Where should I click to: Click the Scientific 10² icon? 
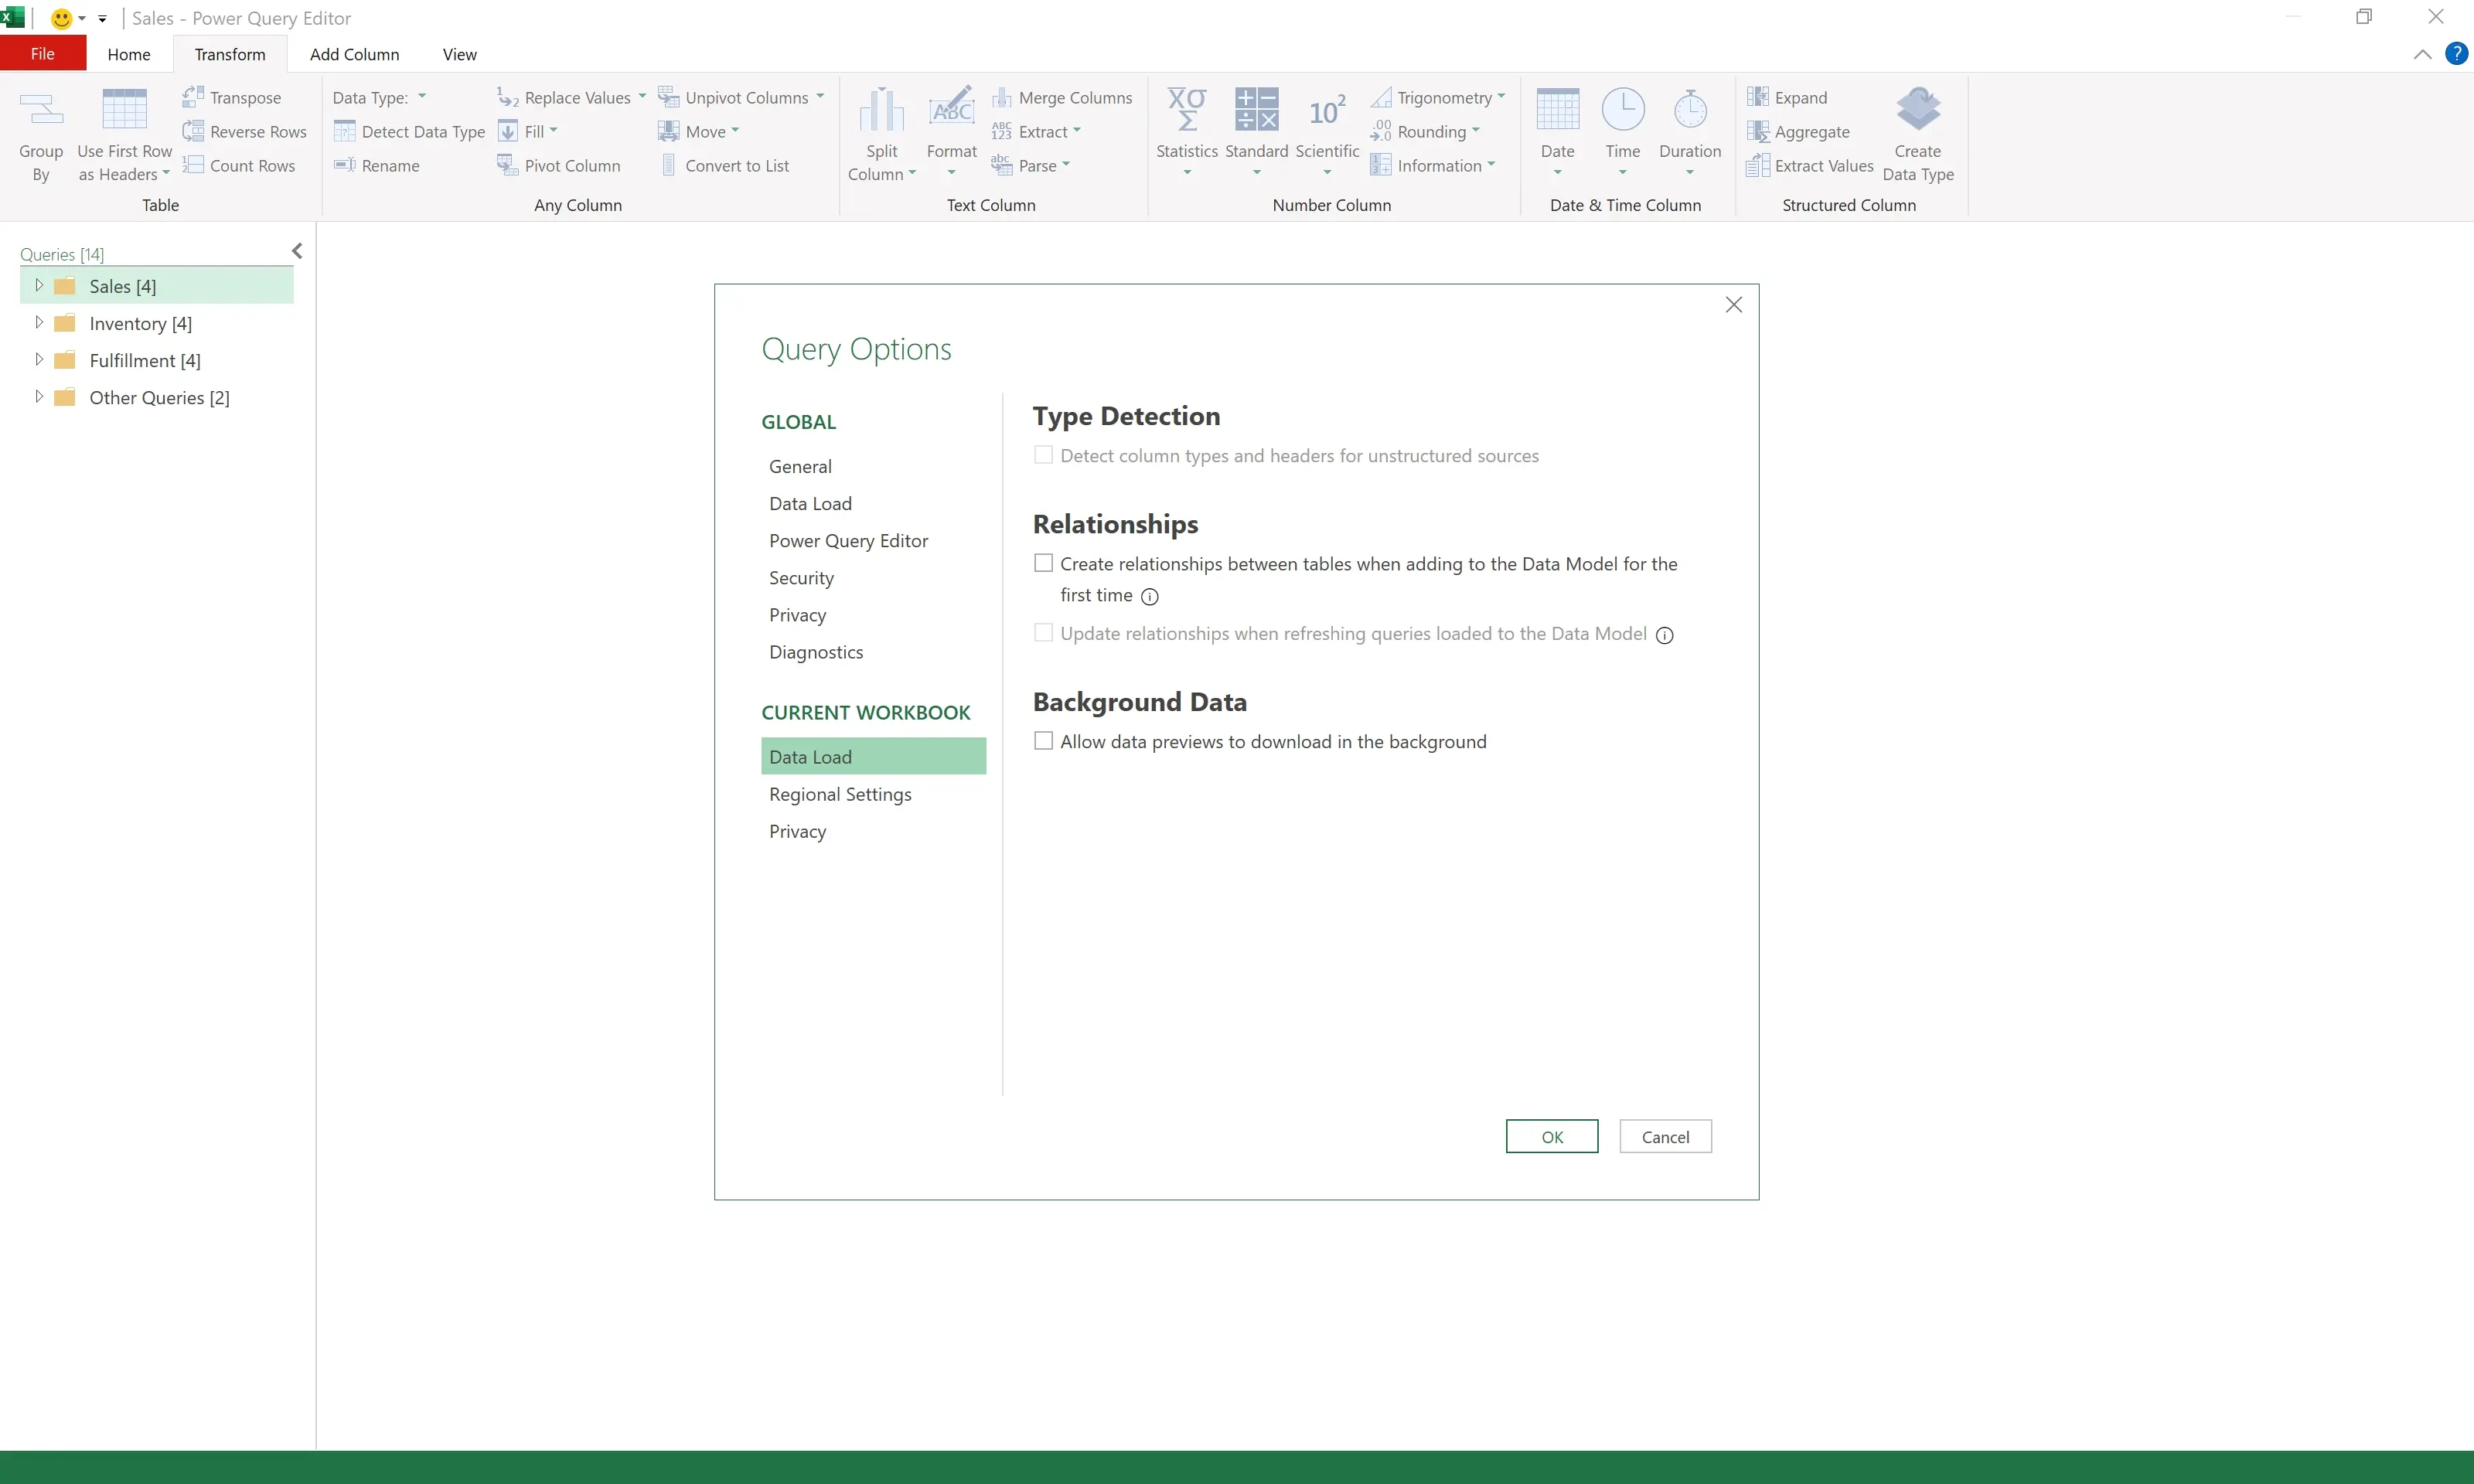[x=1326, y=111]
